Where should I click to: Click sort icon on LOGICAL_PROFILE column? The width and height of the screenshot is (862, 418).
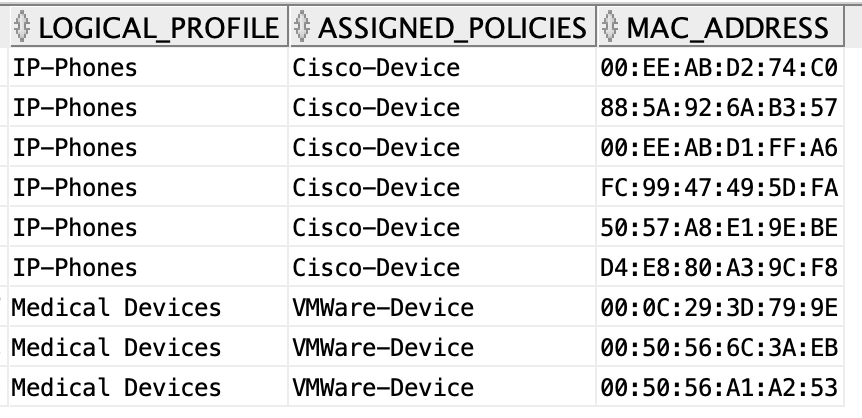click(x=22, y=26)
